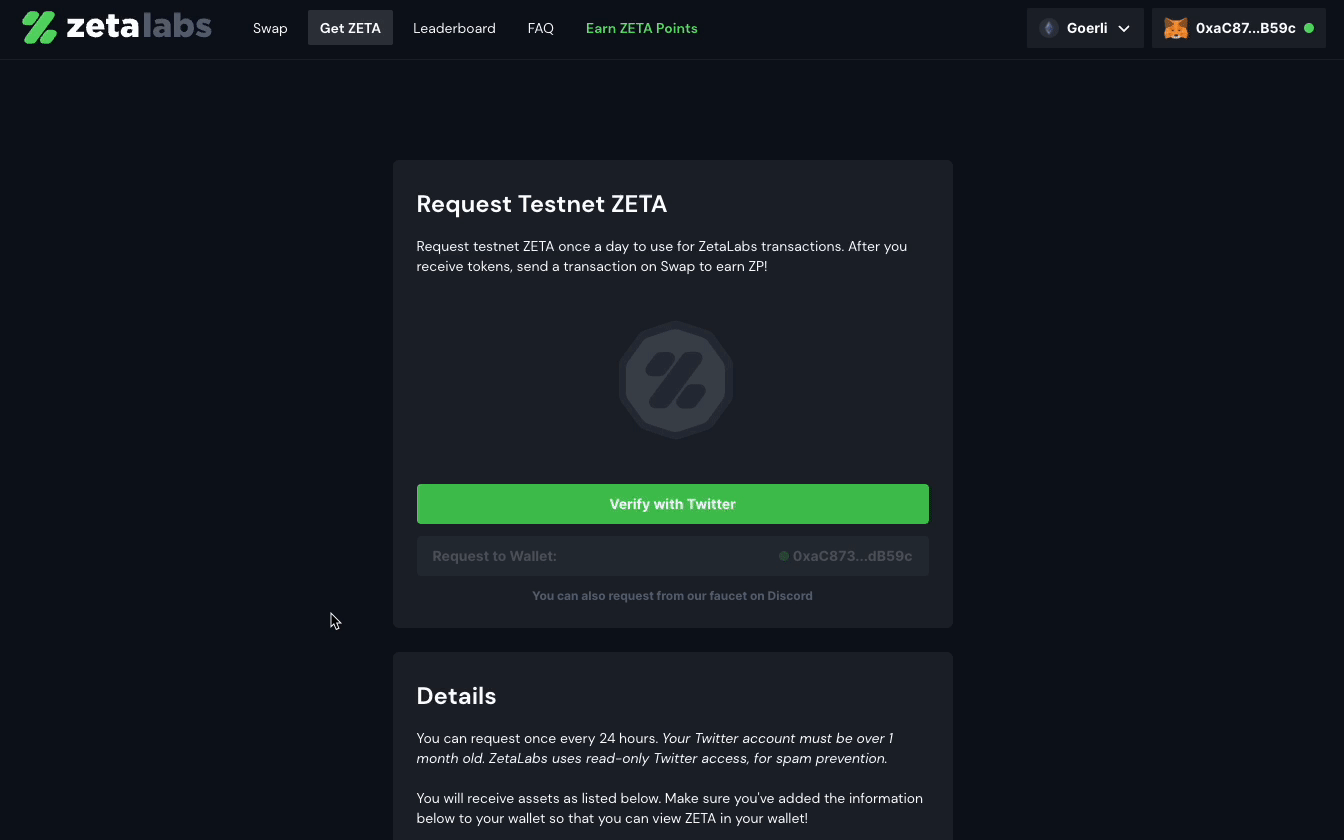Expand the Goerli network chevron
The height and width of the screenshot is (840, 1344).
point(1124,28)
